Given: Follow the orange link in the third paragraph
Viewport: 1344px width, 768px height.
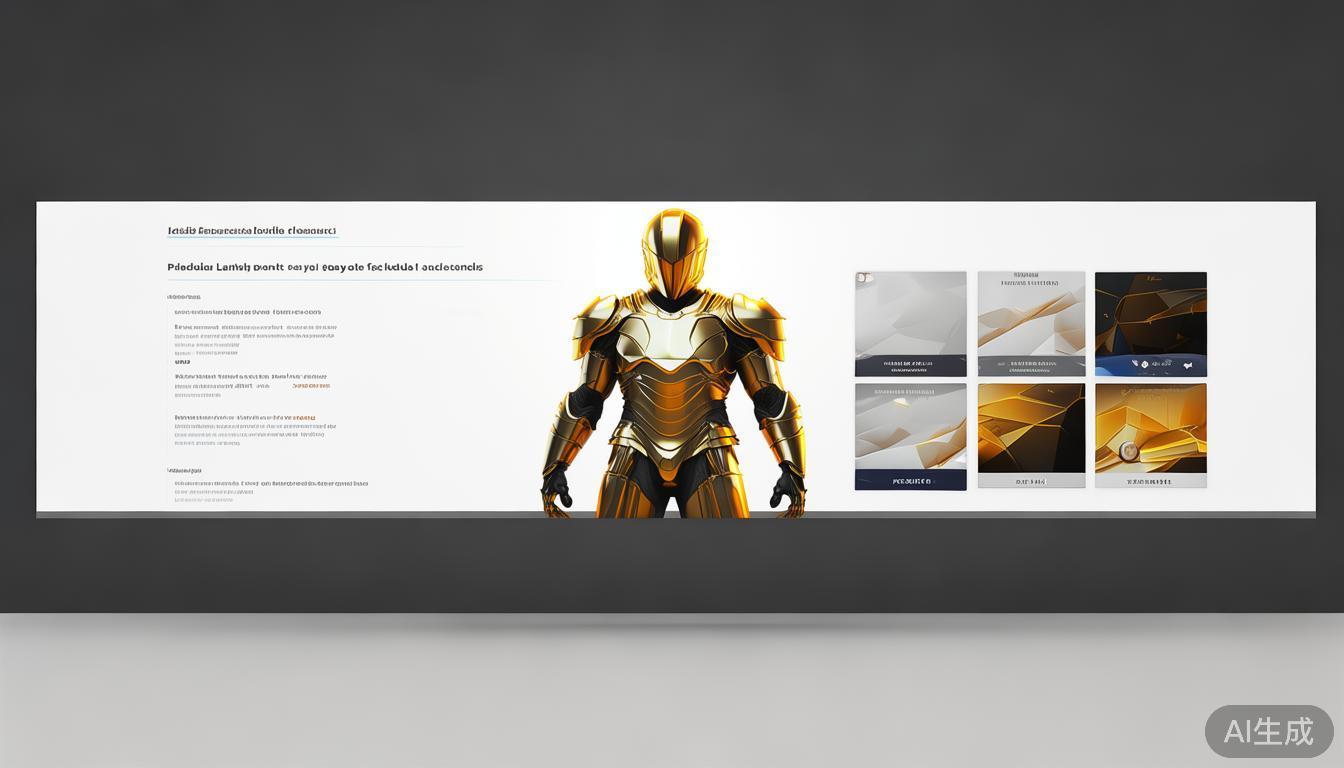Looking at the screenshot, I should [x=304, y=417].
